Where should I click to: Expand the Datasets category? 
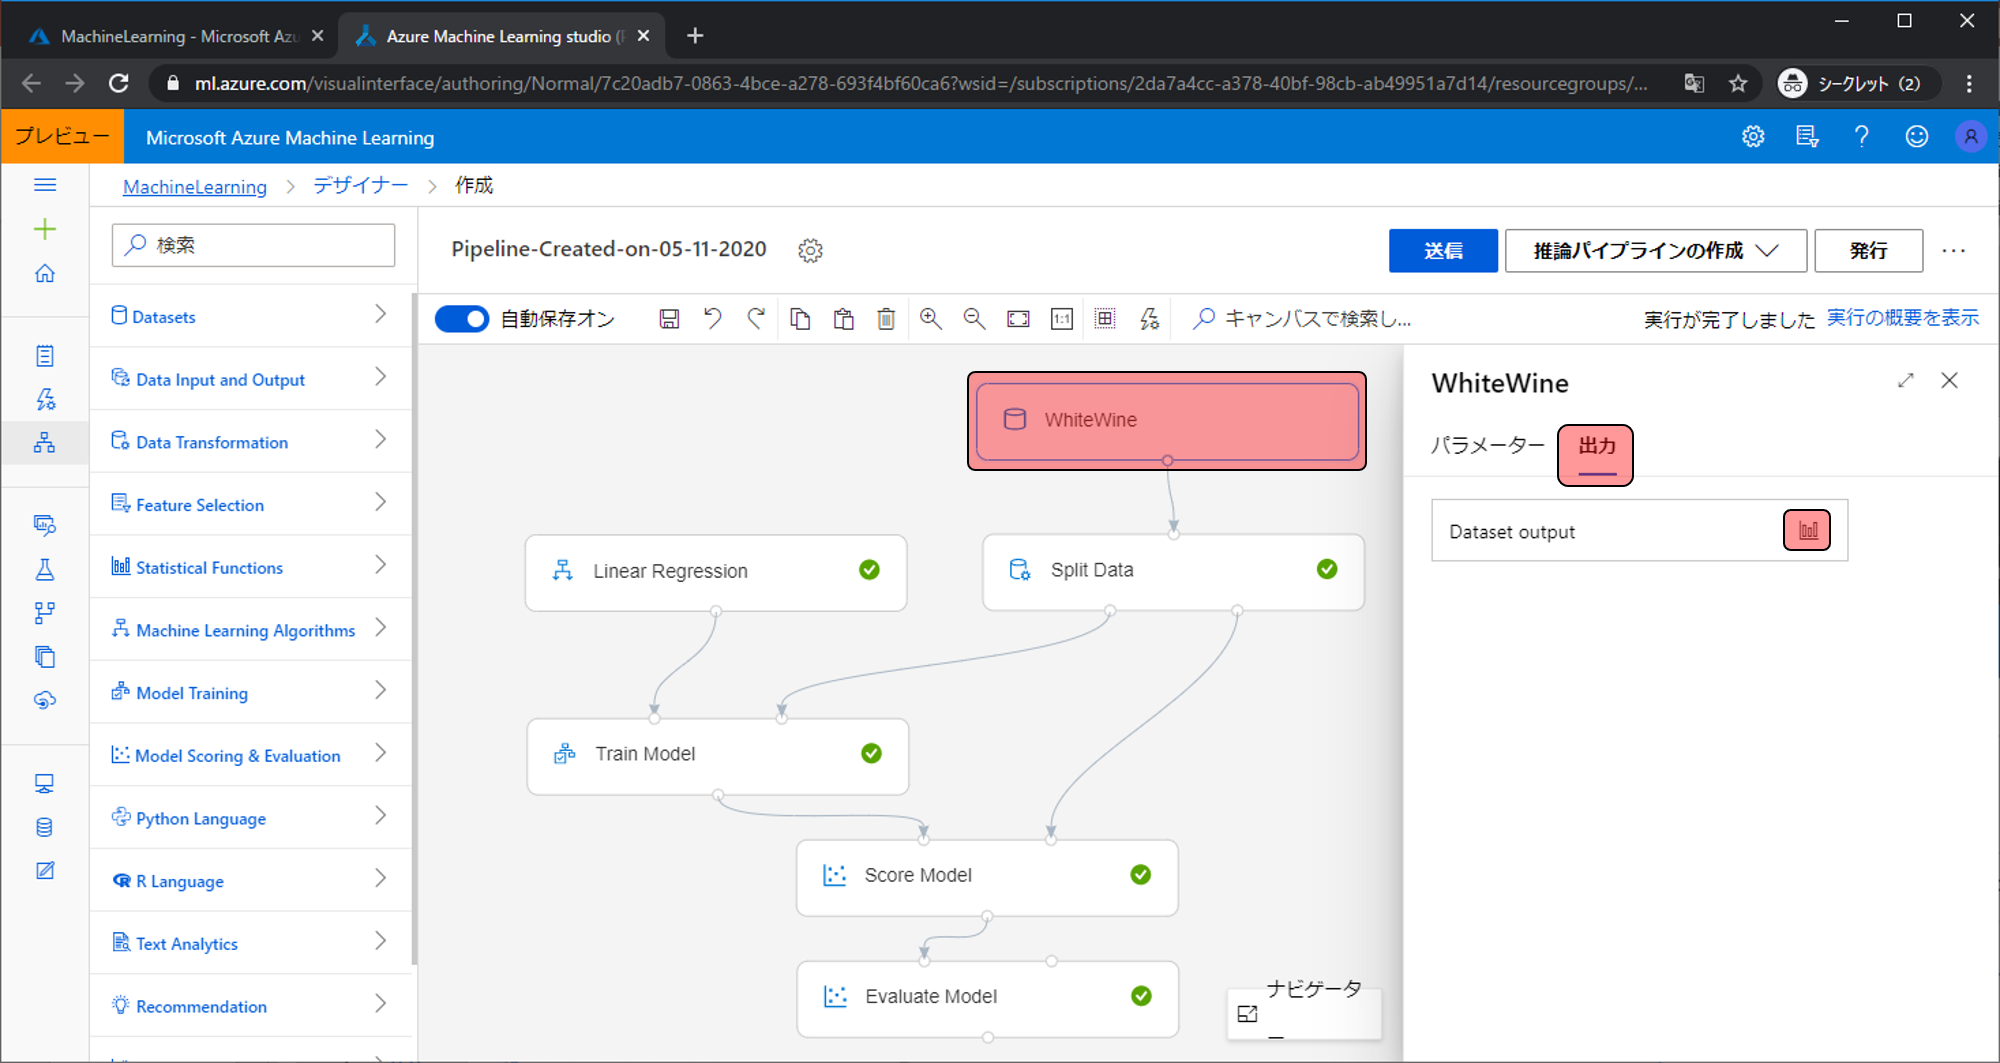[251, 316]
